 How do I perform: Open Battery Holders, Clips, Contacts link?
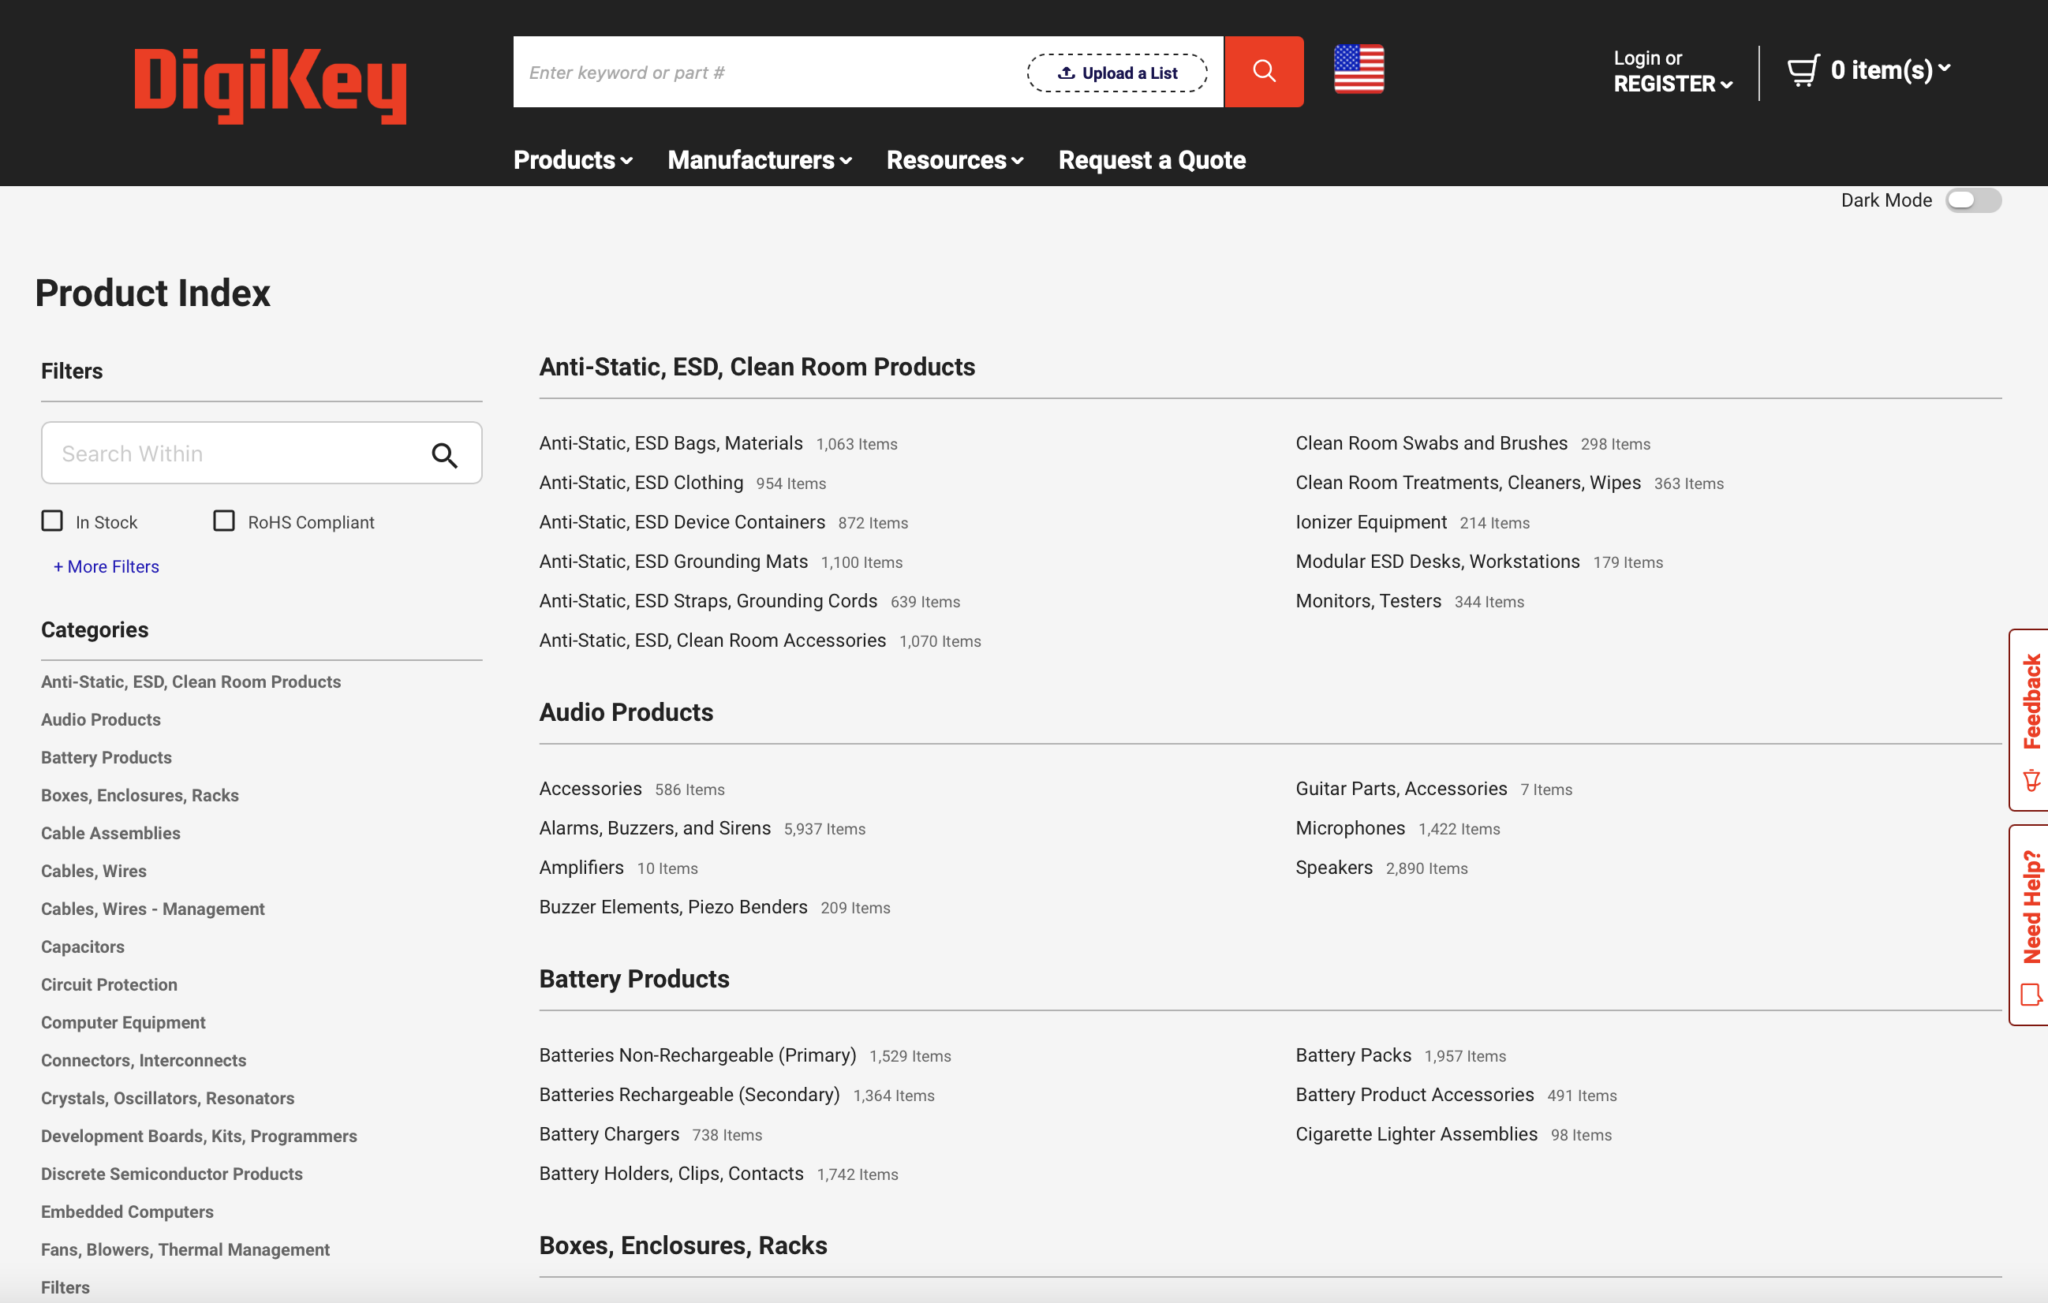point(671,1173)
